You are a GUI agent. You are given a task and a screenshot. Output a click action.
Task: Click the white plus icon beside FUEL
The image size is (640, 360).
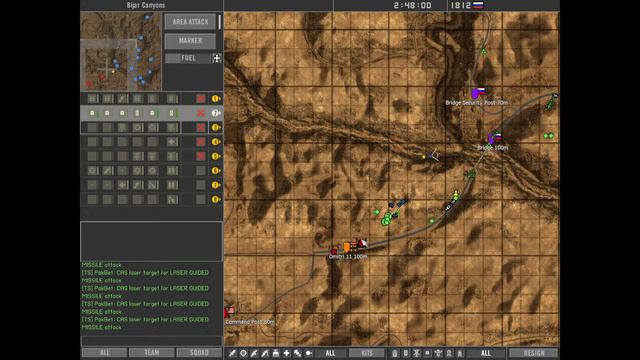point(217,58)
